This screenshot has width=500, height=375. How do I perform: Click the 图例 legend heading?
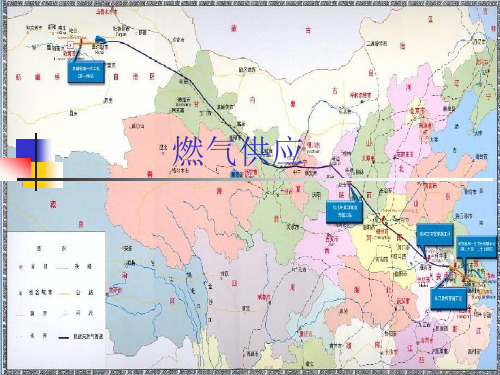[51, 249]
